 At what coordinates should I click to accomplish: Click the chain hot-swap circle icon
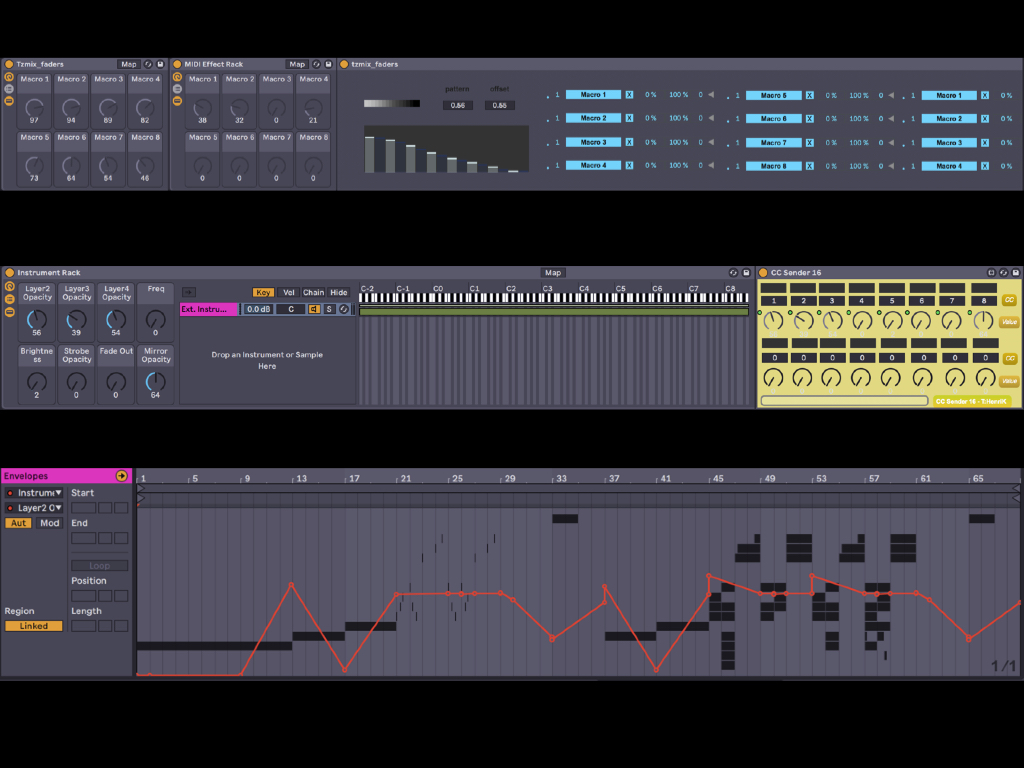point(343,309)
